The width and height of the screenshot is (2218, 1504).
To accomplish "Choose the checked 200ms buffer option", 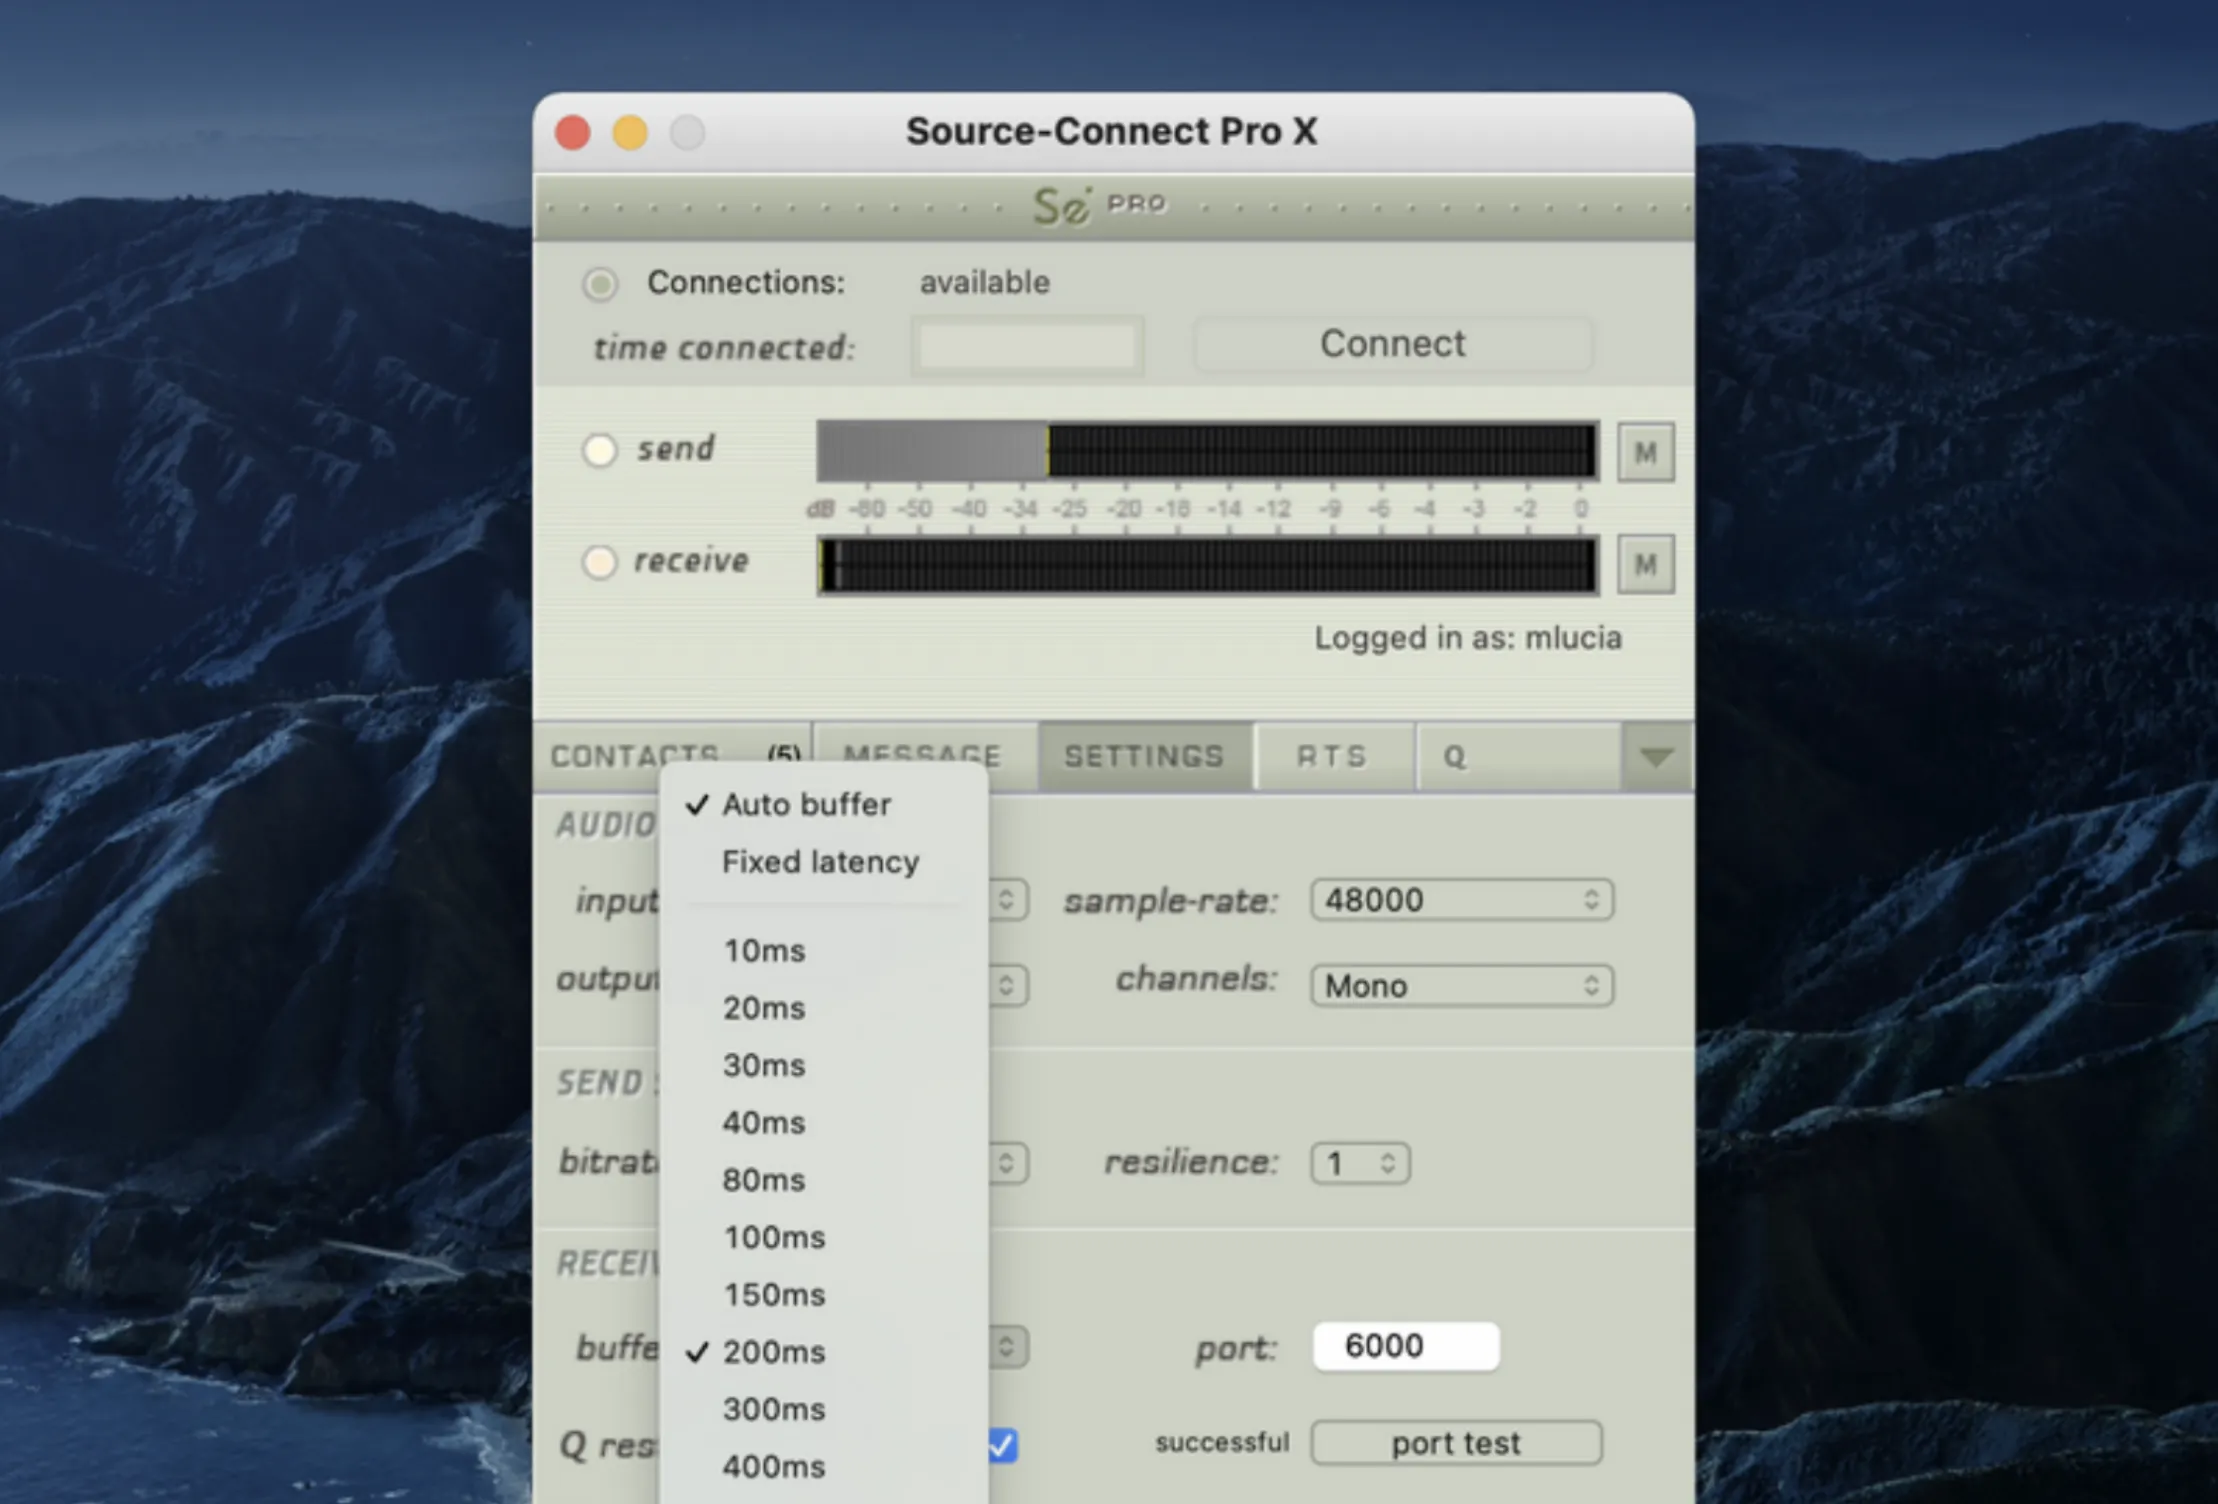I will pos(823,1352).
